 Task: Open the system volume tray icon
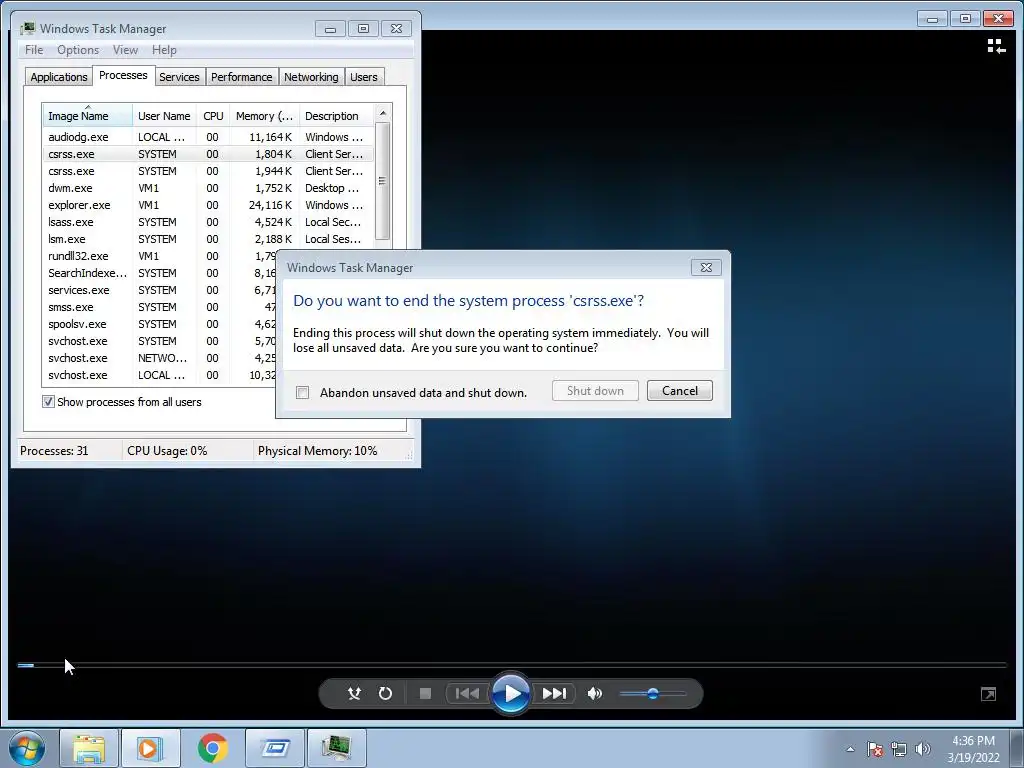point(923,749)
